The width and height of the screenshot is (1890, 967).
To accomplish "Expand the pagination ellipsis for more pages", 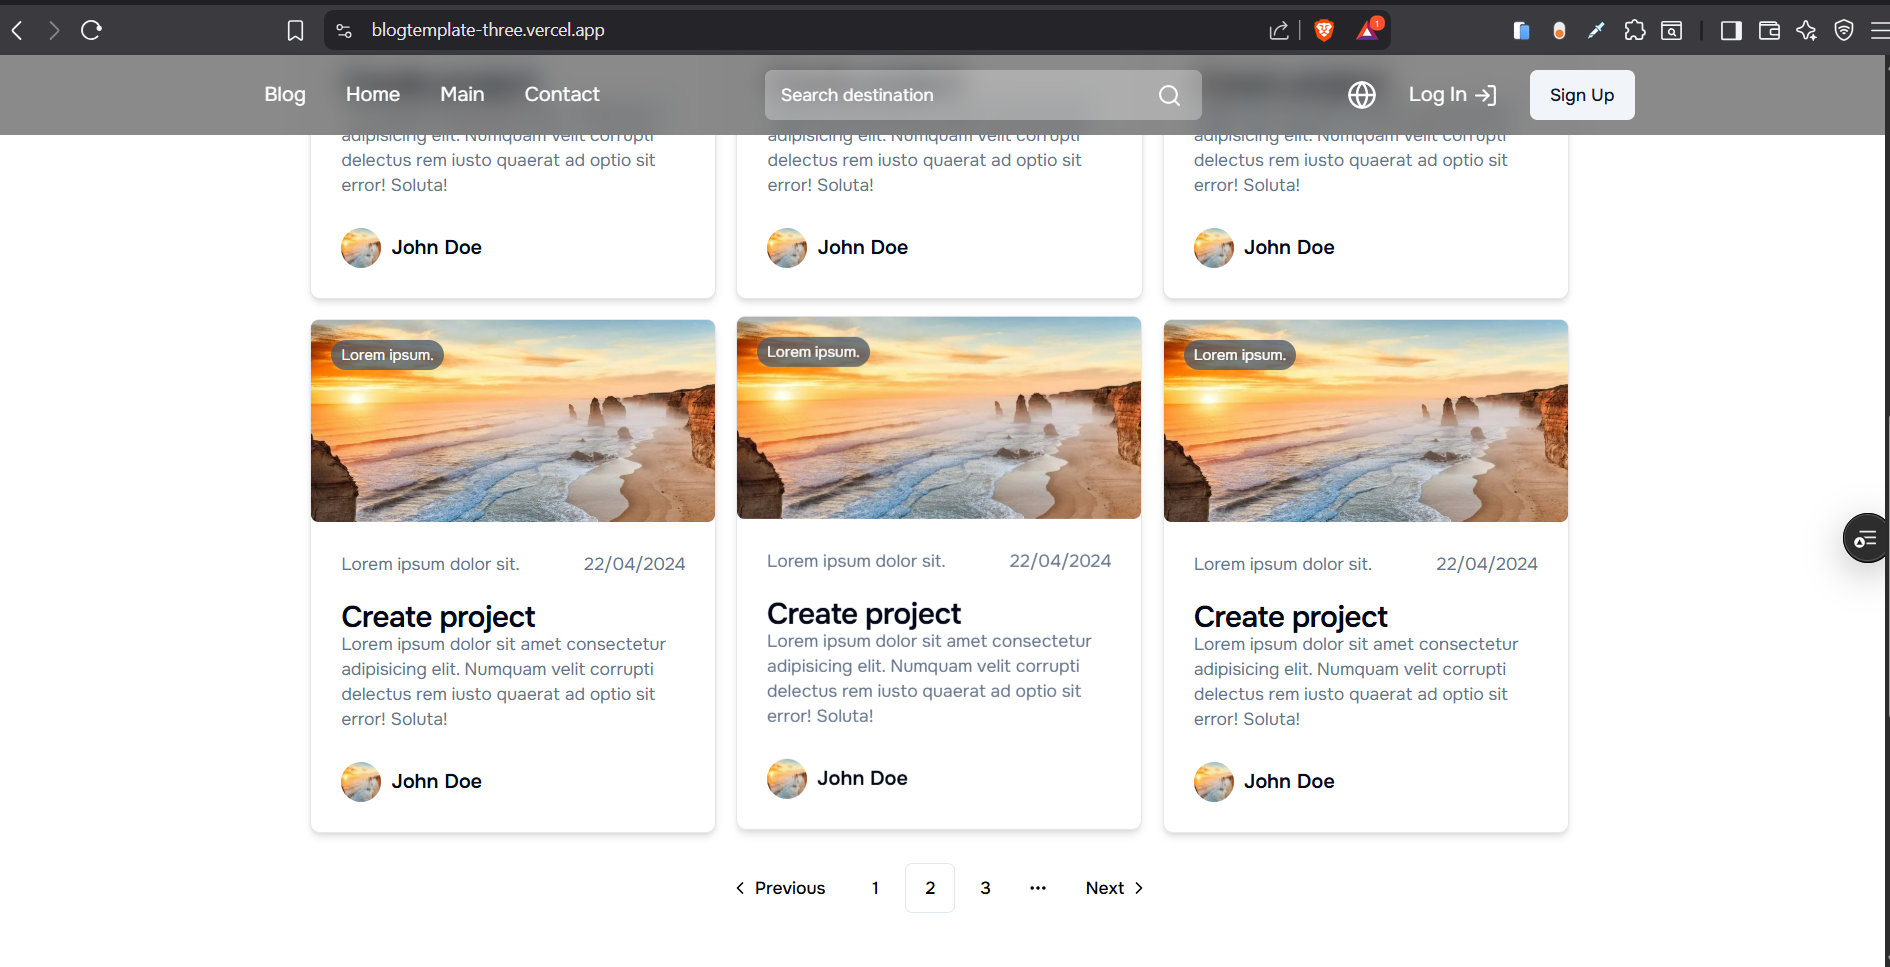I will (x=1038, y=888).
